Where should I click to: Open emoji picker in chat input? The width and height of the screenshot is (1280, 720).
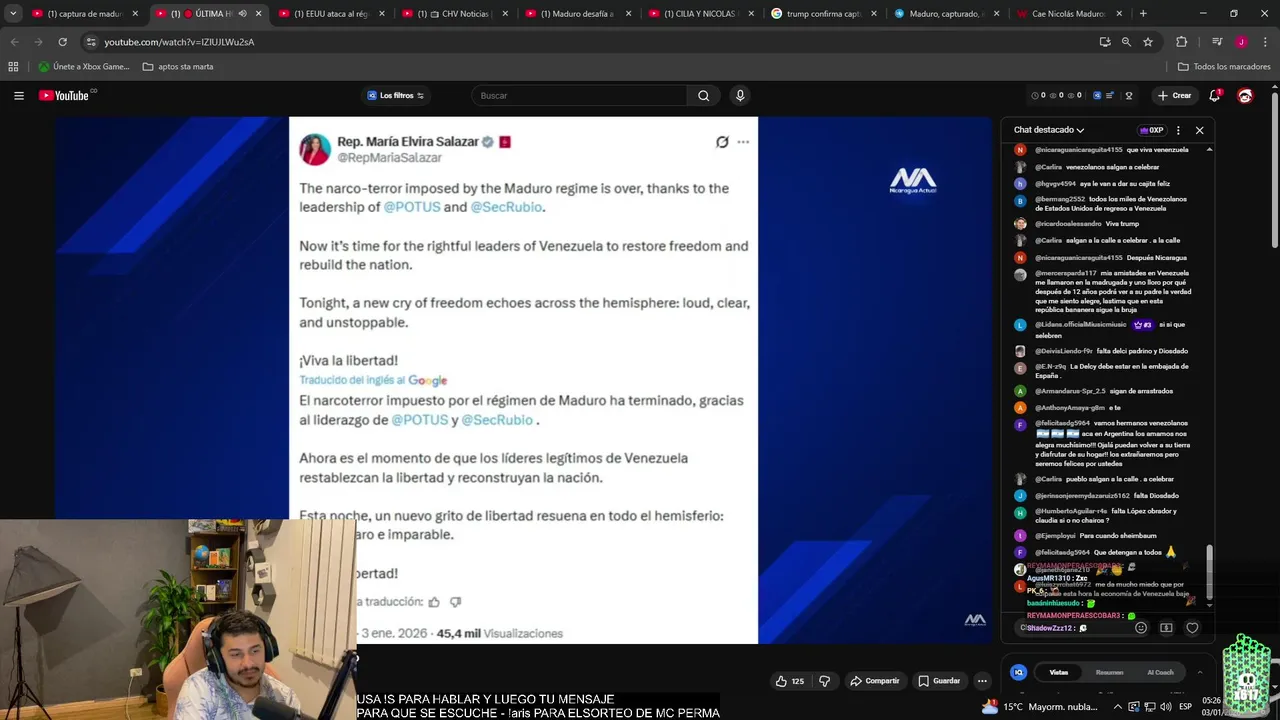(1141, 628)
